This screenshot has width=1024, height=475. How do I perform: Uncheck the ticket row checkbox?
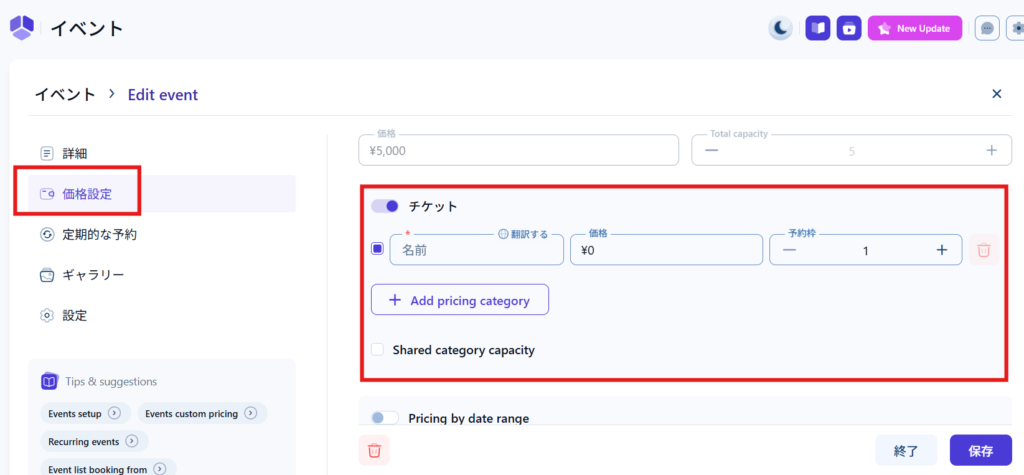(x=377, y=249)
